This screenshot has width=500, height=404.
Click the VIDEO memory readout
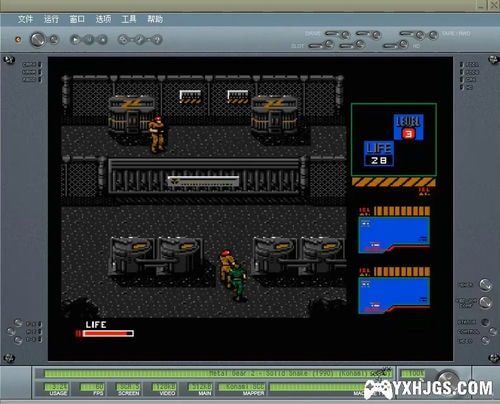164,387
